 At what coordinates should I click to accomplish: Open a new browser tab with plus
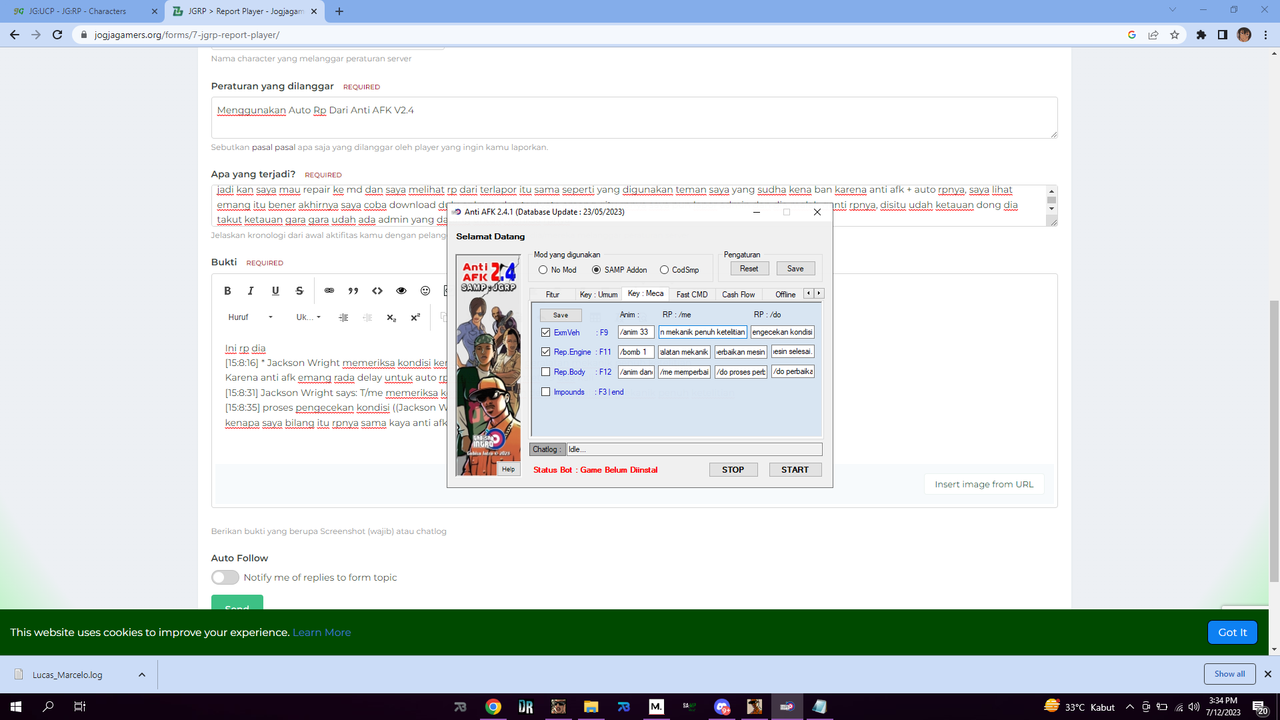pyautogui.click(x=339, y=11)
